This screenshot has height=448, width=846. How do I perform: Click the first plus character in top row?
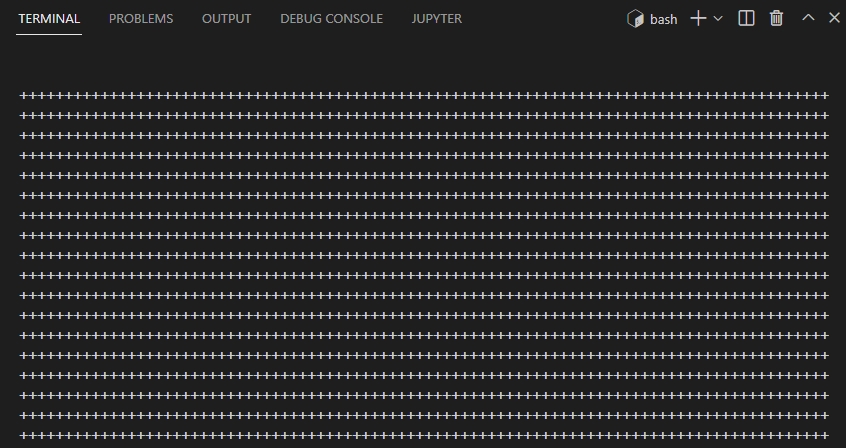23,96
